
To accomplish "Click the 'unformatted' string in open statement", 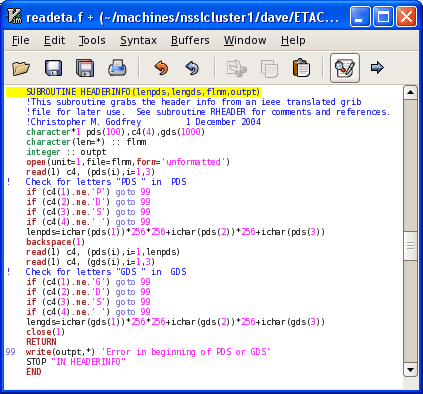I will click(x=193, y=162).
